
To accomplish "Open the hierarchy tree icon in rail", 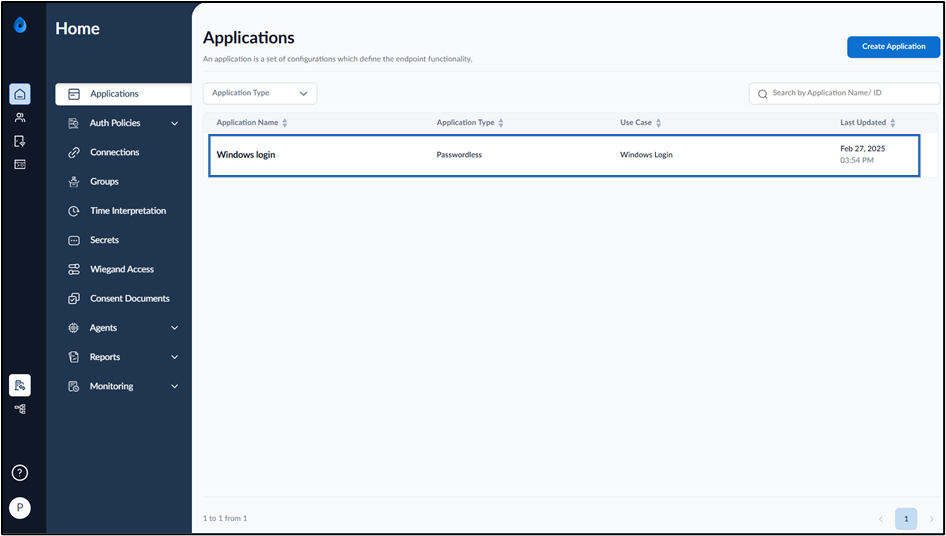I will point(20,409).
